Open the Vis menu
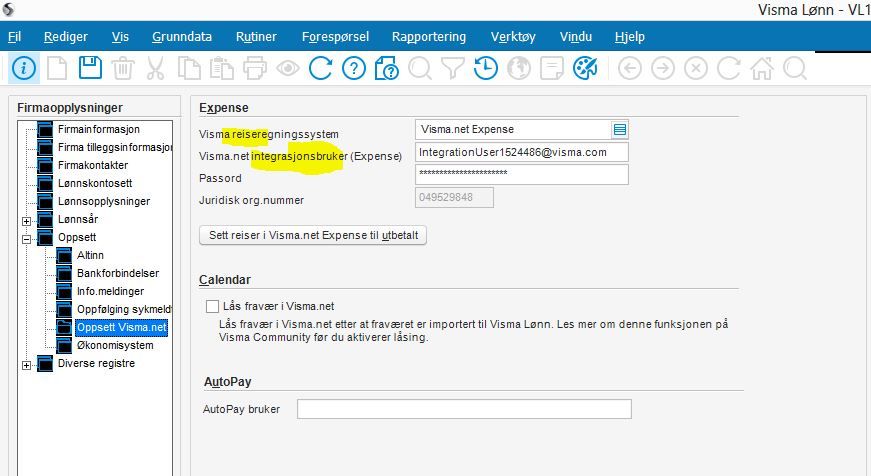 (120, 37)
